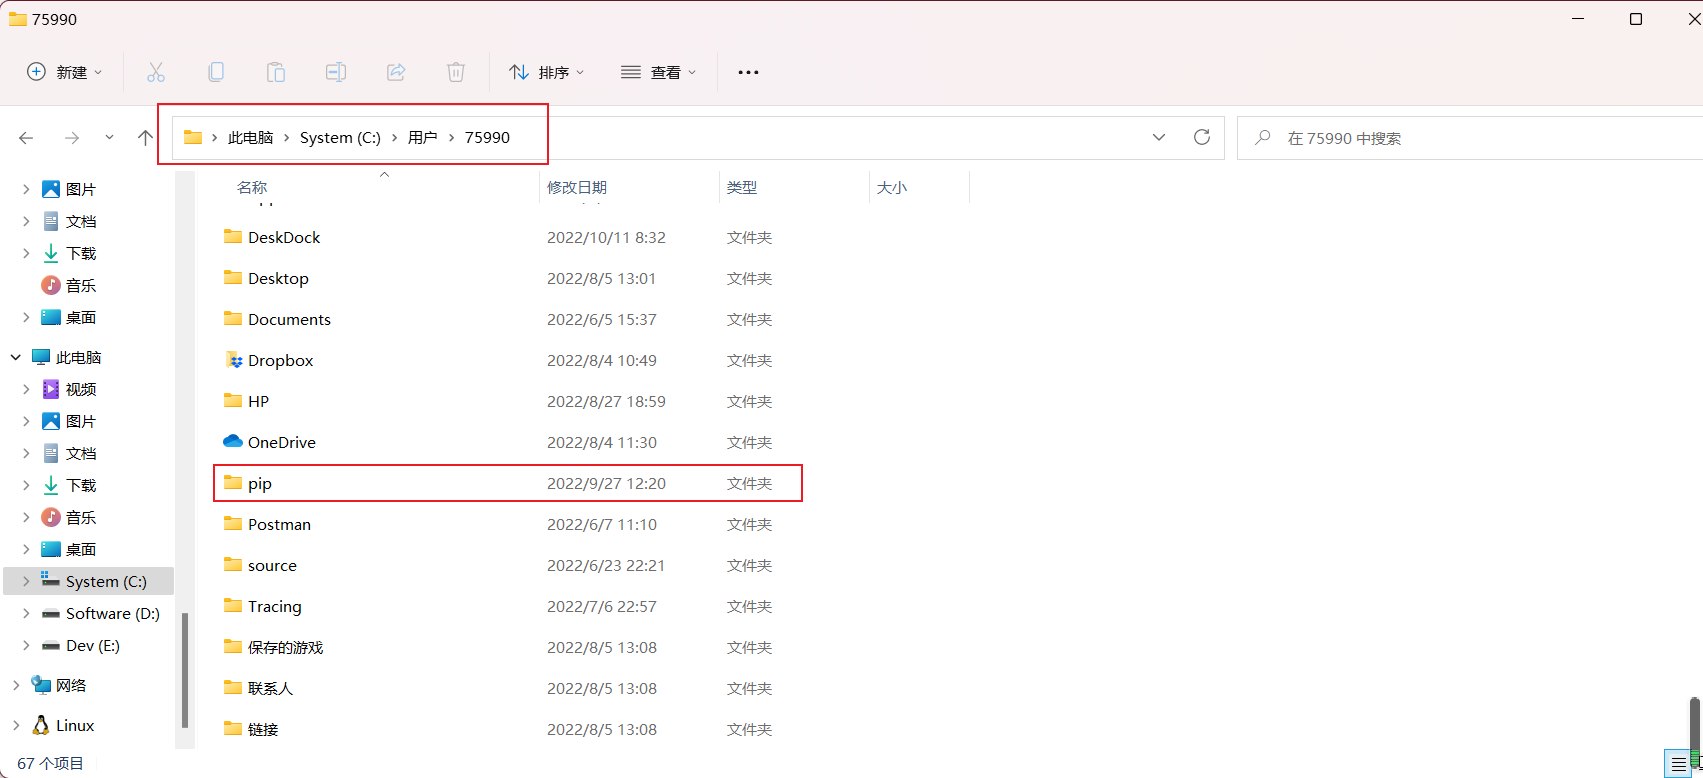The image size is (1703, 778).
Task: Click 75990 in the address bar breadcrumb
Action: coord(487,138)
